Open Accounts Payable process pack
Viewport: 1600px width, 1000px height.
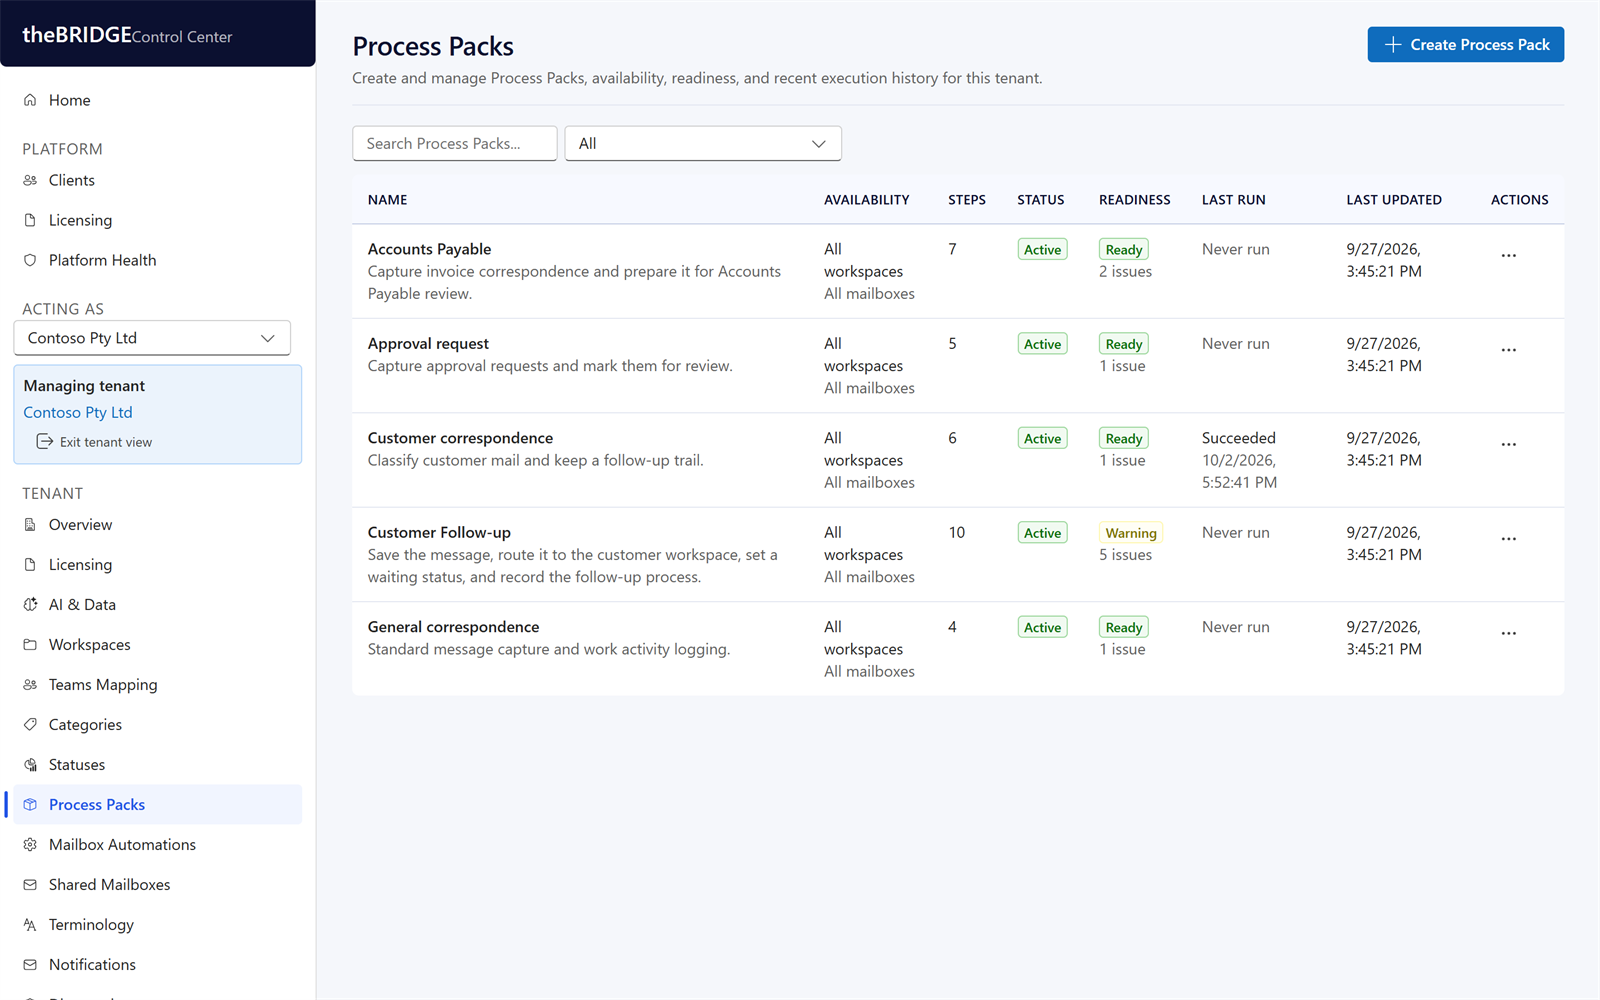(429, 249)
